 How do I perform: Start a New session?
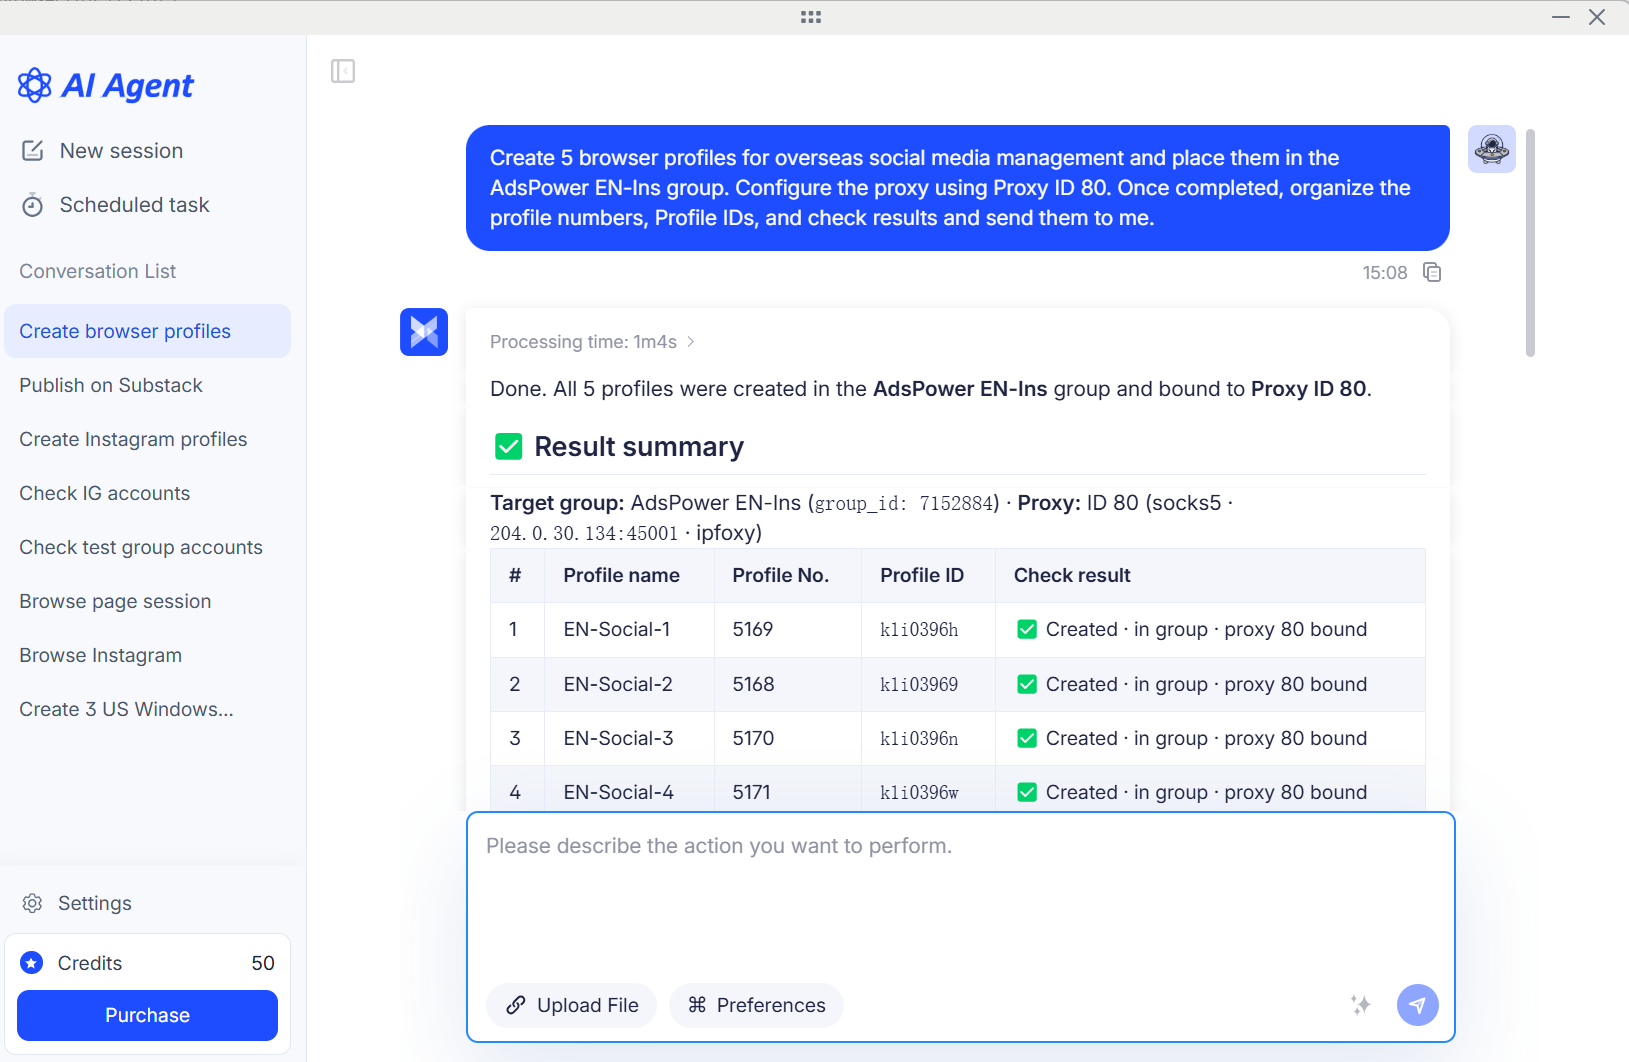121,151
